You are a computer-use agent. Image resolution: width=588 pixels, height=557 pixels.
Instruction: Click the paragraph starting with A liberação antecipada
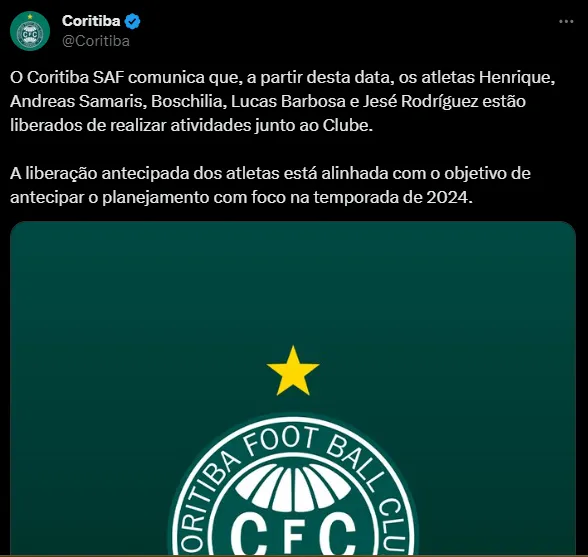pyautogui.click(x=270, y=185)
